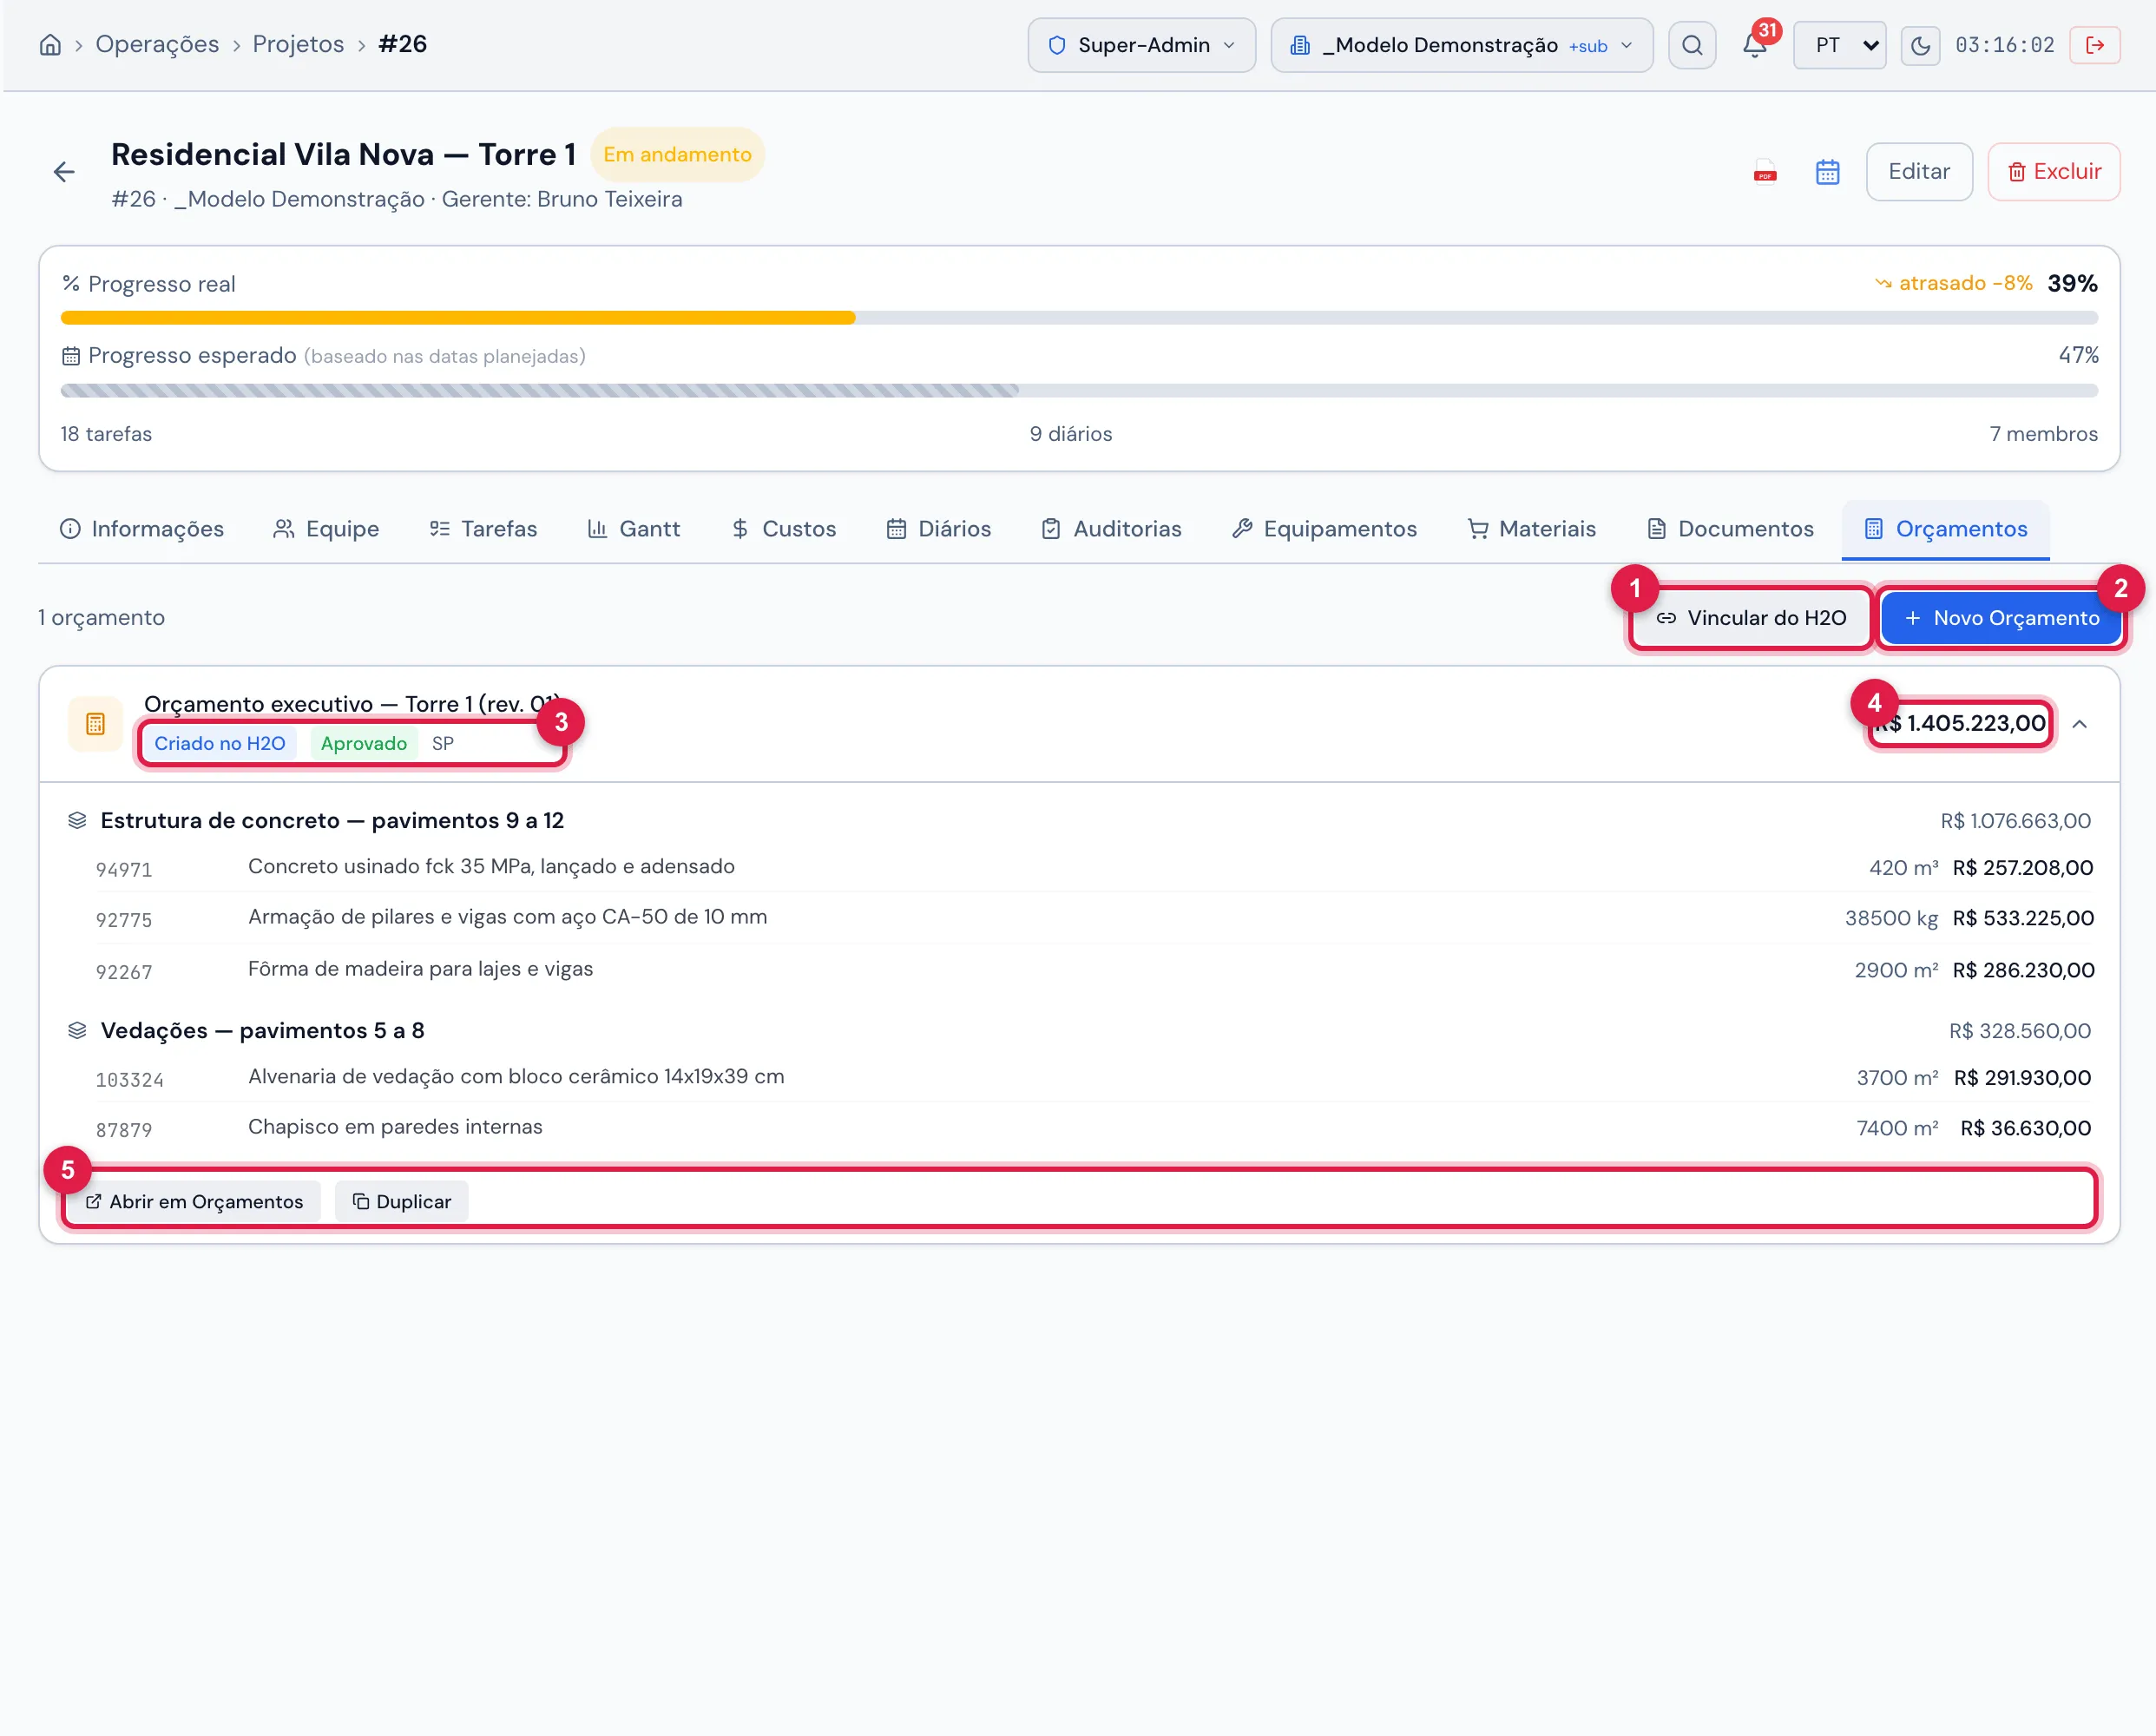Image resolution: width=2156 pixels, height=1736 pixels.
Task: Open the project calendar icon
Action: pyautogui.click(x=1828, y=172)
